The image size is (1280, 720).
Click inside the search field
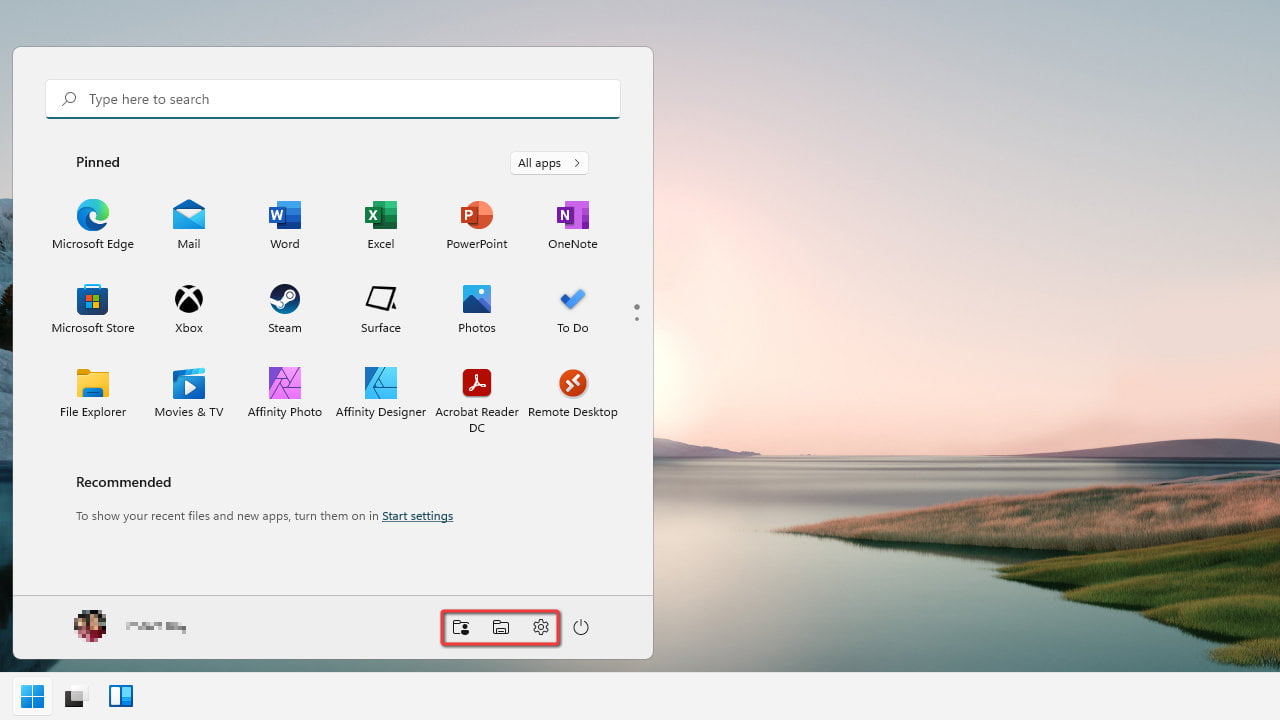pyautogui.click(x=332, y=98)
